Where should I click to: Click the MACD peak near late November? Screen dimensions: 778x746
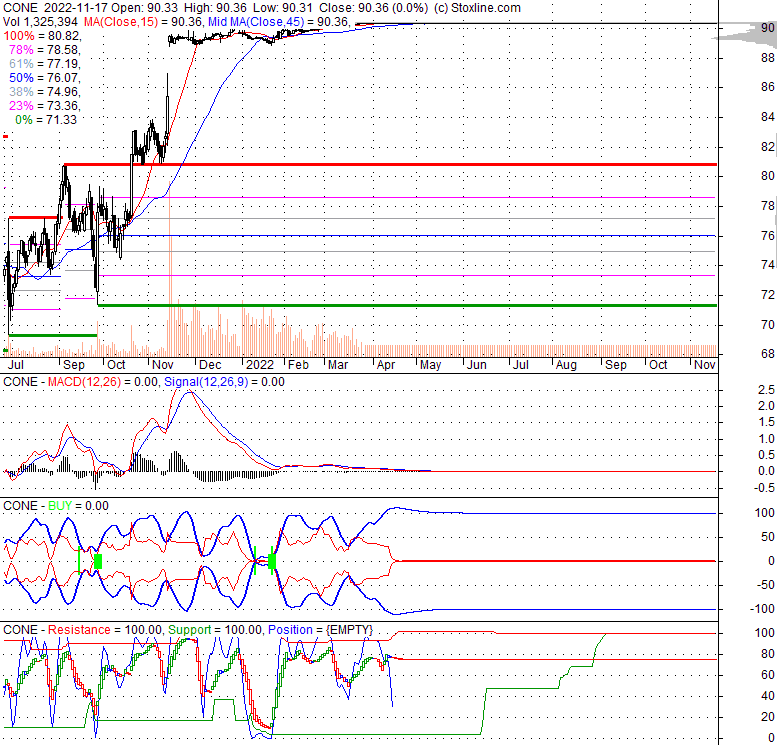tap(188, 392)
